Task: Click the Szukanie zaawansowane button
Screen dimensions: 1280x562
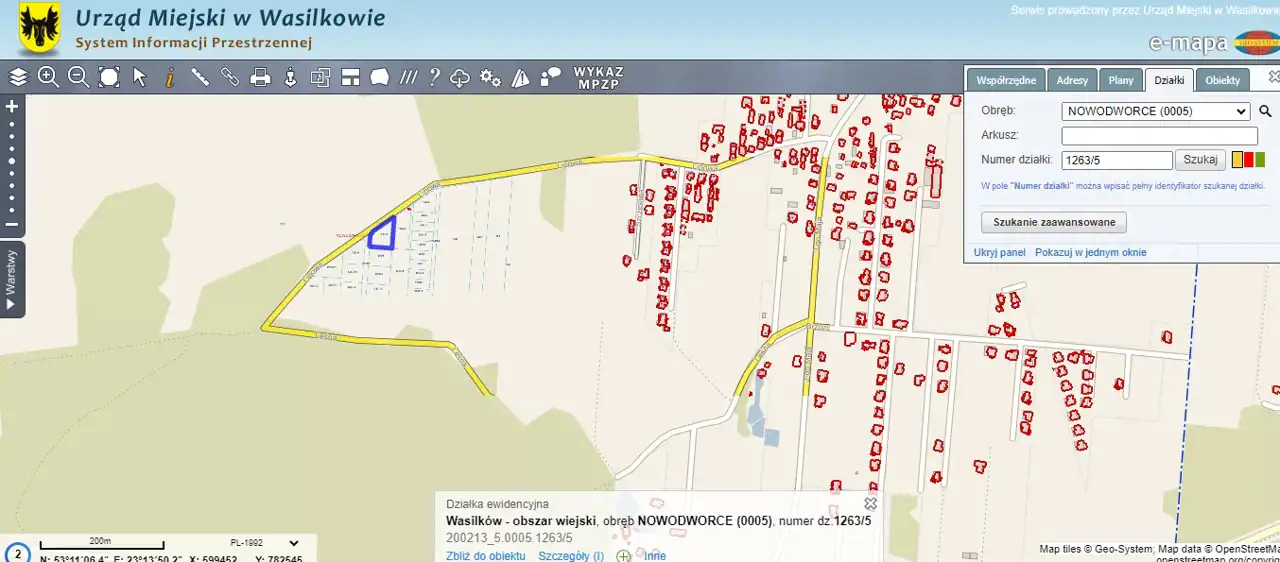Action: pyautogui.click(x=1053, y=222)
